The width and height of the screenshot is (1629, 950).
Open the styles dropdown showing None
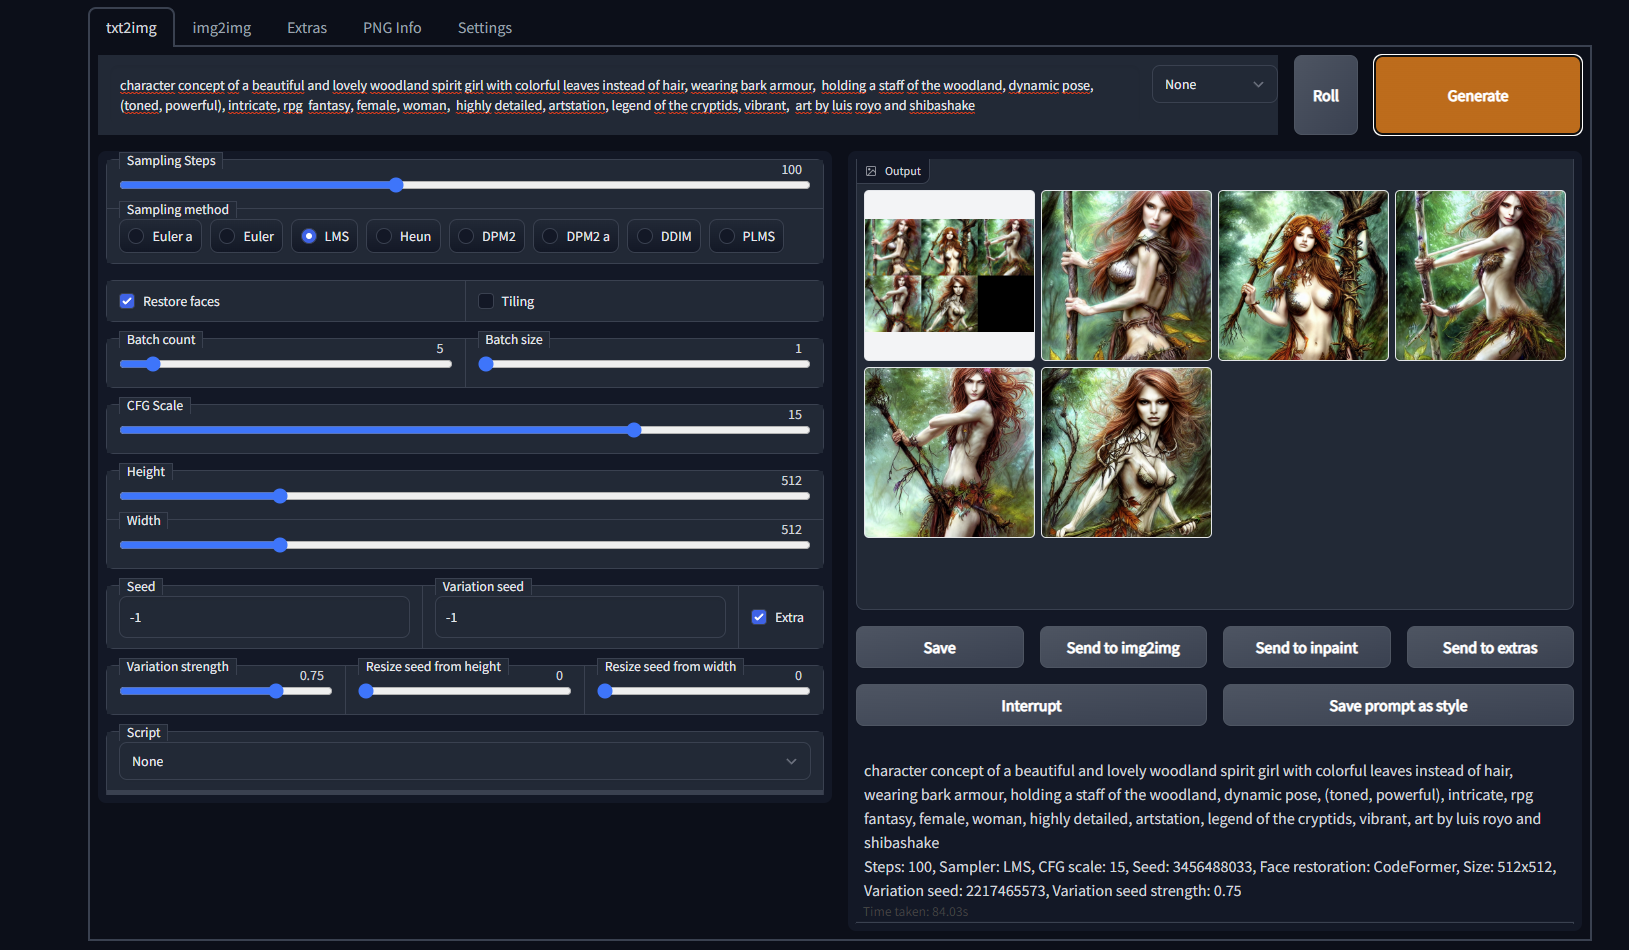pyautogui.click(x=1213, y=84)
